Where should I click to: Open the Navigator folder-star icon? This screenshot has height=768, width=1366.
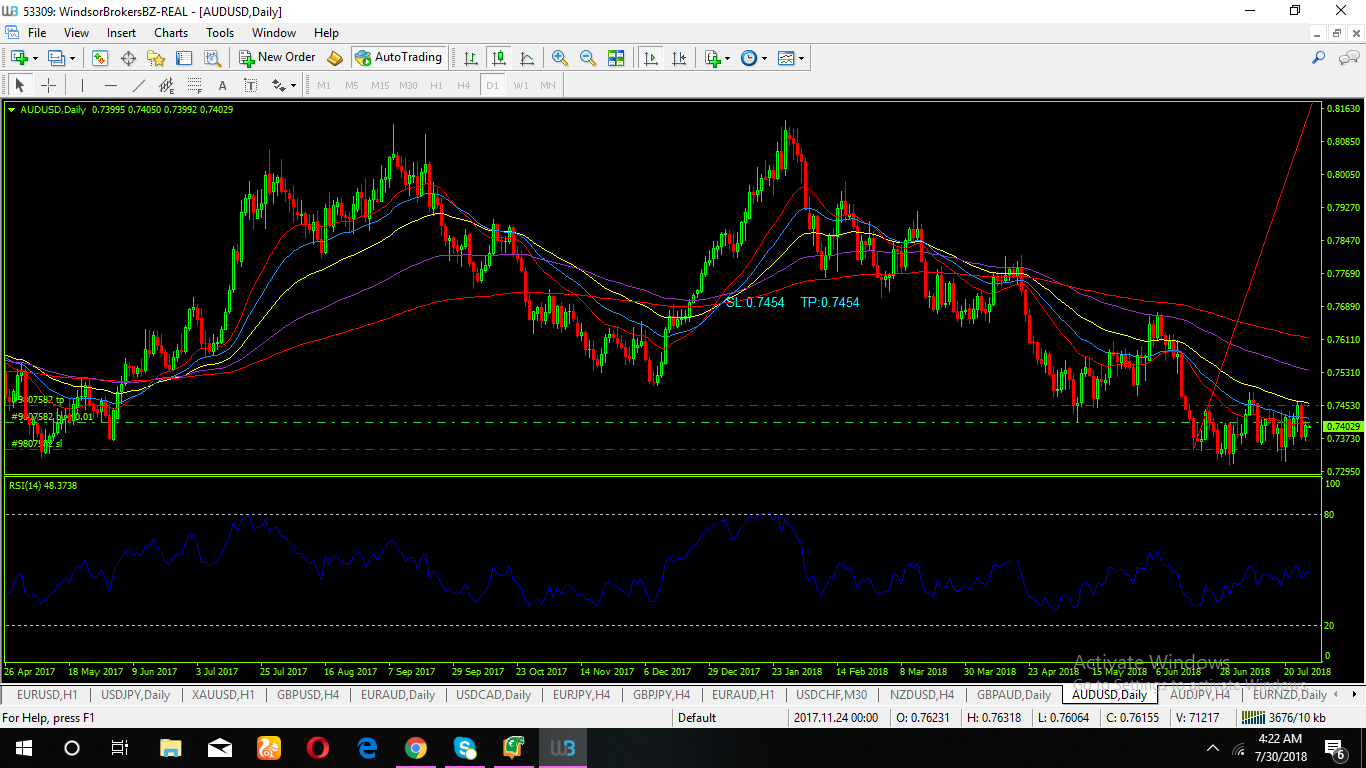(157, 58)
